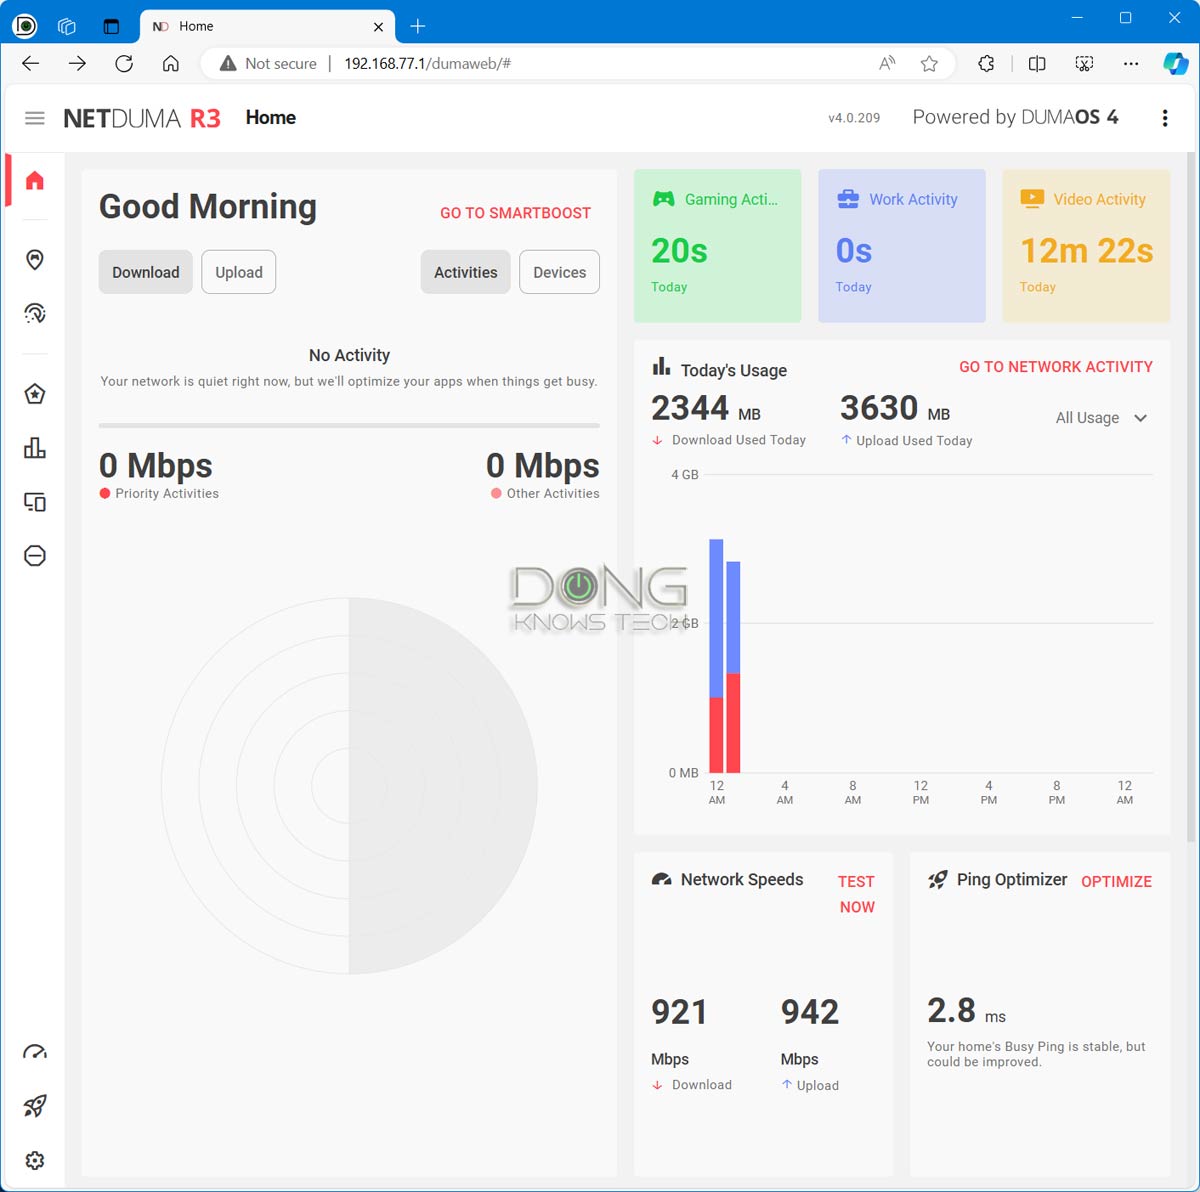Open the browser workspaces icon

(x=67, y=27)
